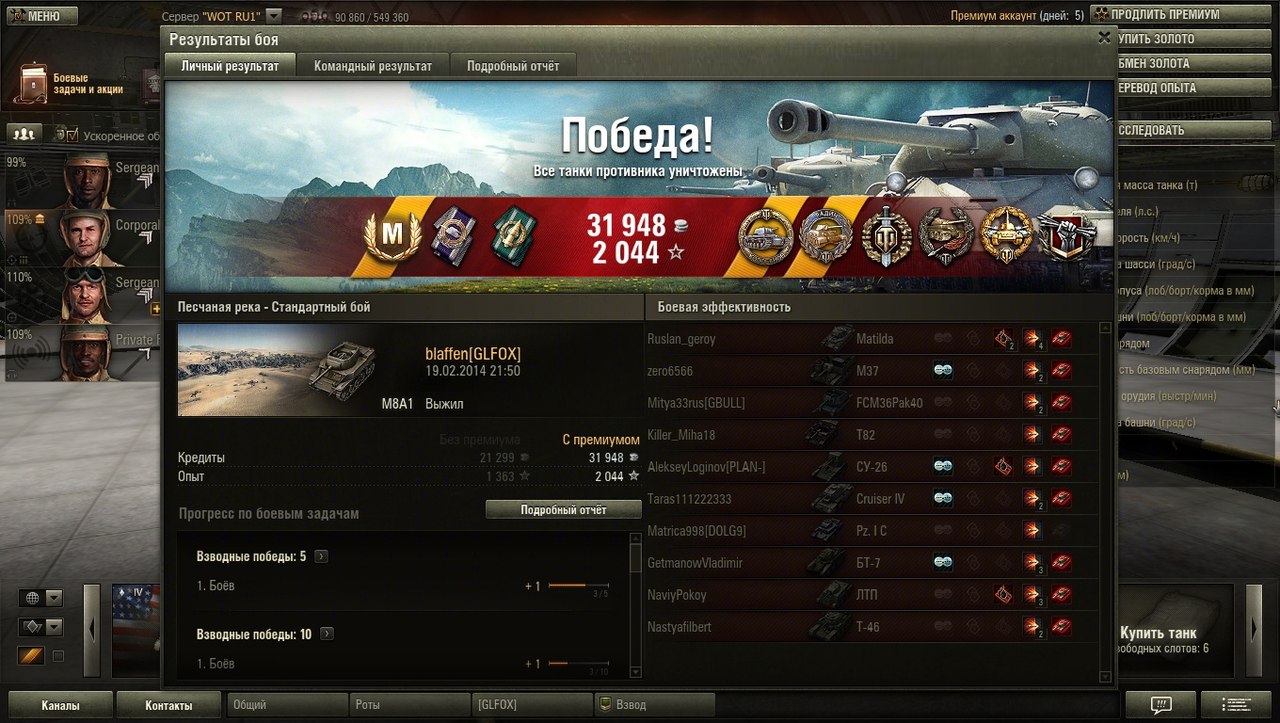Click the Mastery badge M medal icon
The width and height of the screenshot is (1280, 723).
(x=393, y=237)
